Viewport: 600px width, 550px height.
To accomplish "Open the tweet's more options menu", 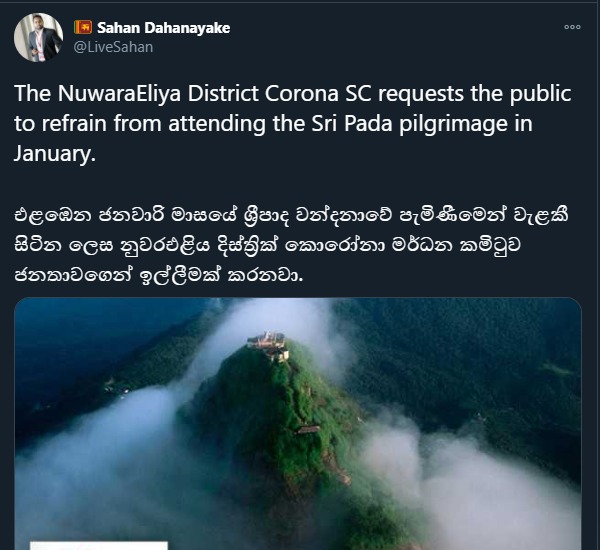I will point(572,27).
